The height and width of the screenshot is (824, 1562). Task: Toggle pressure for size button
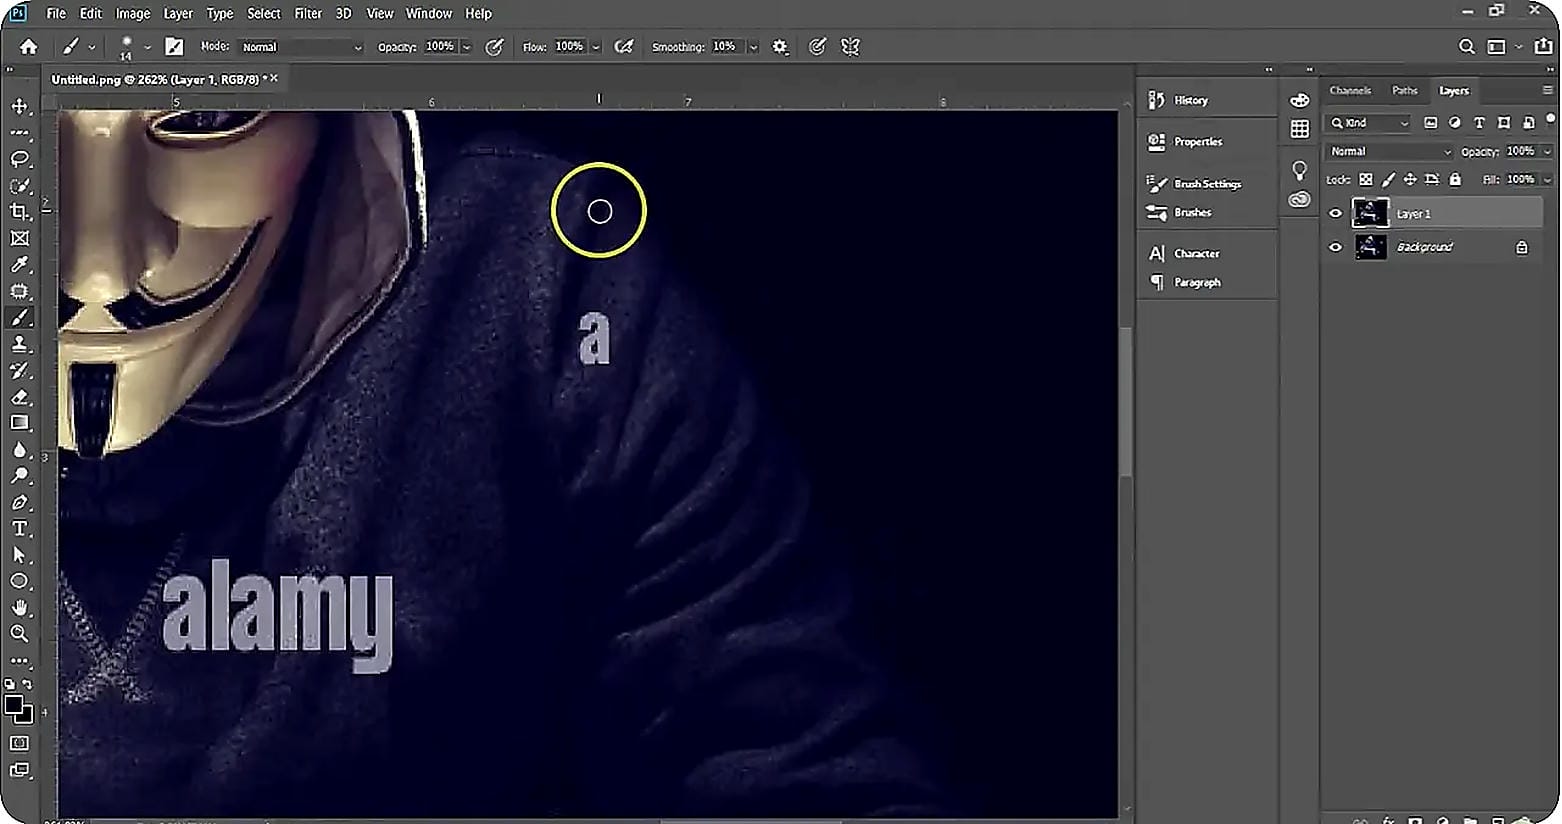tap(817, 47)
